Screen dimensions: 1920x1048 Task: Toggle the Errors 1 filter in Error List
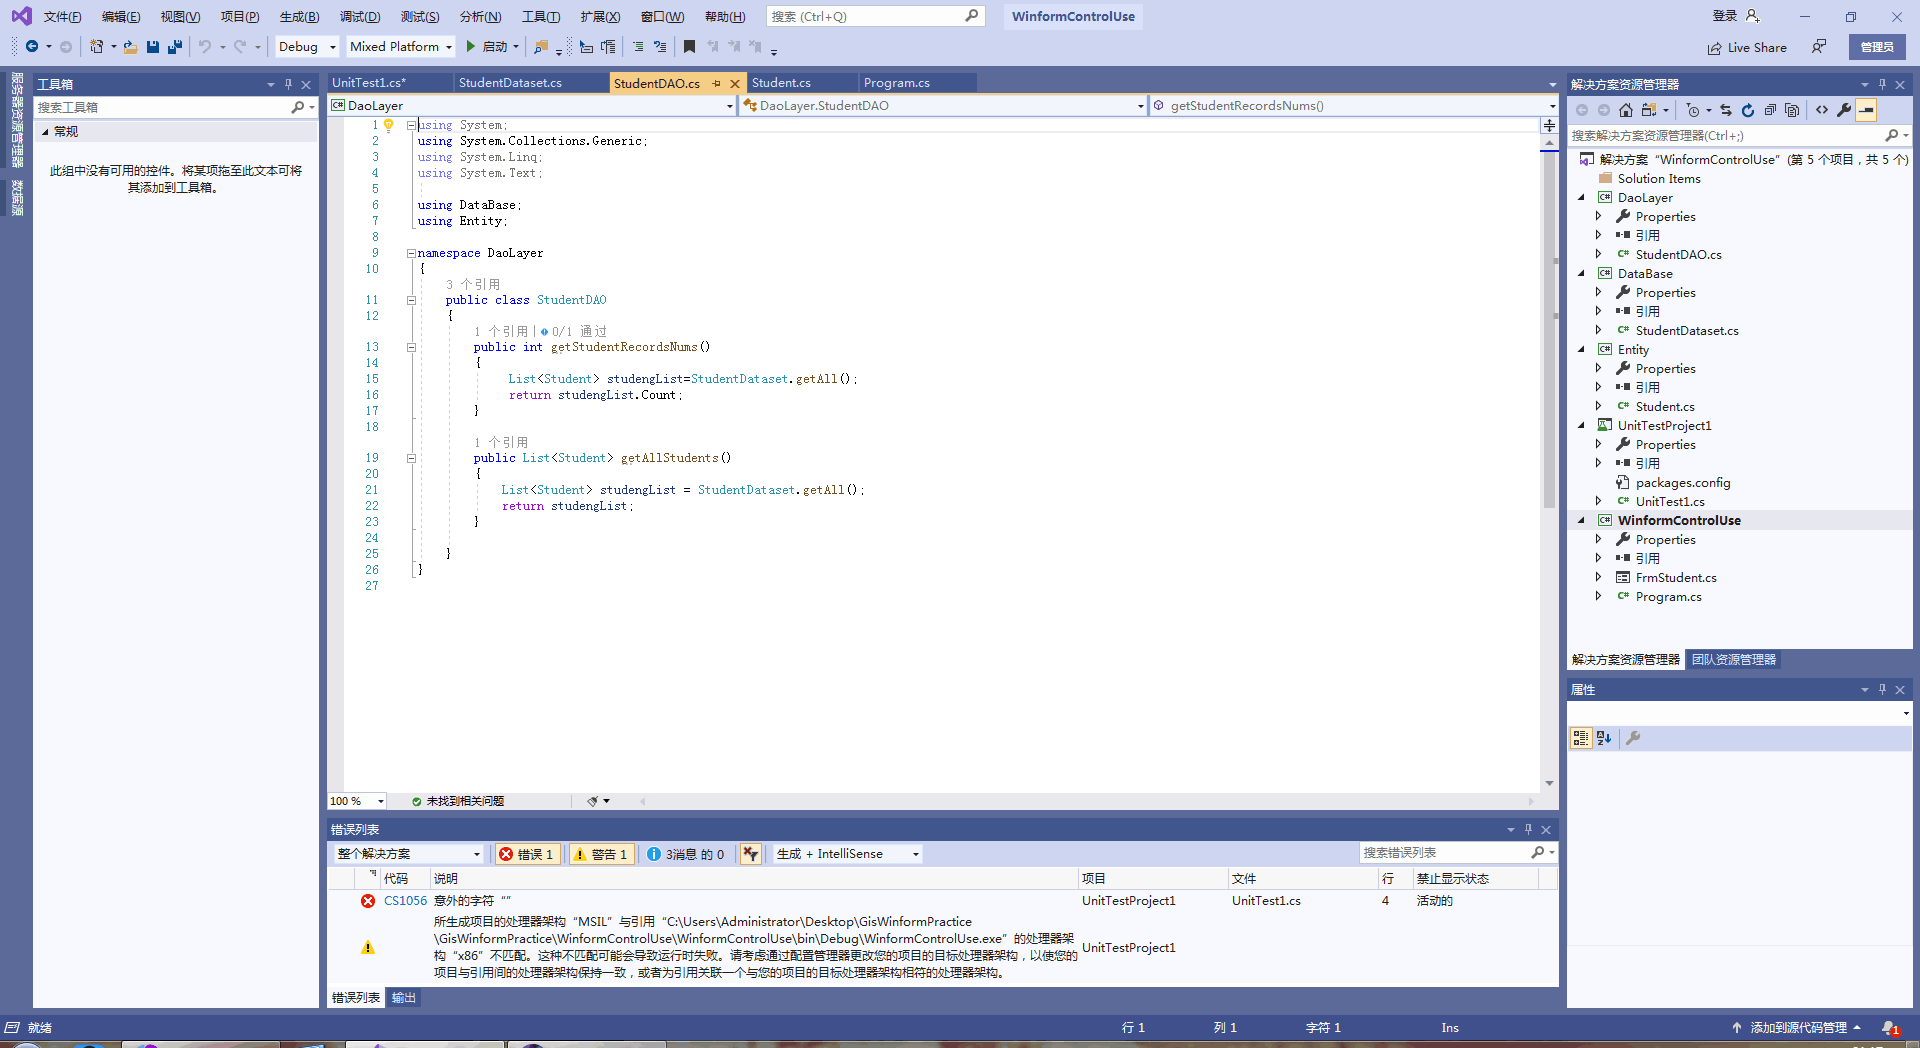[x=527, y=854]
